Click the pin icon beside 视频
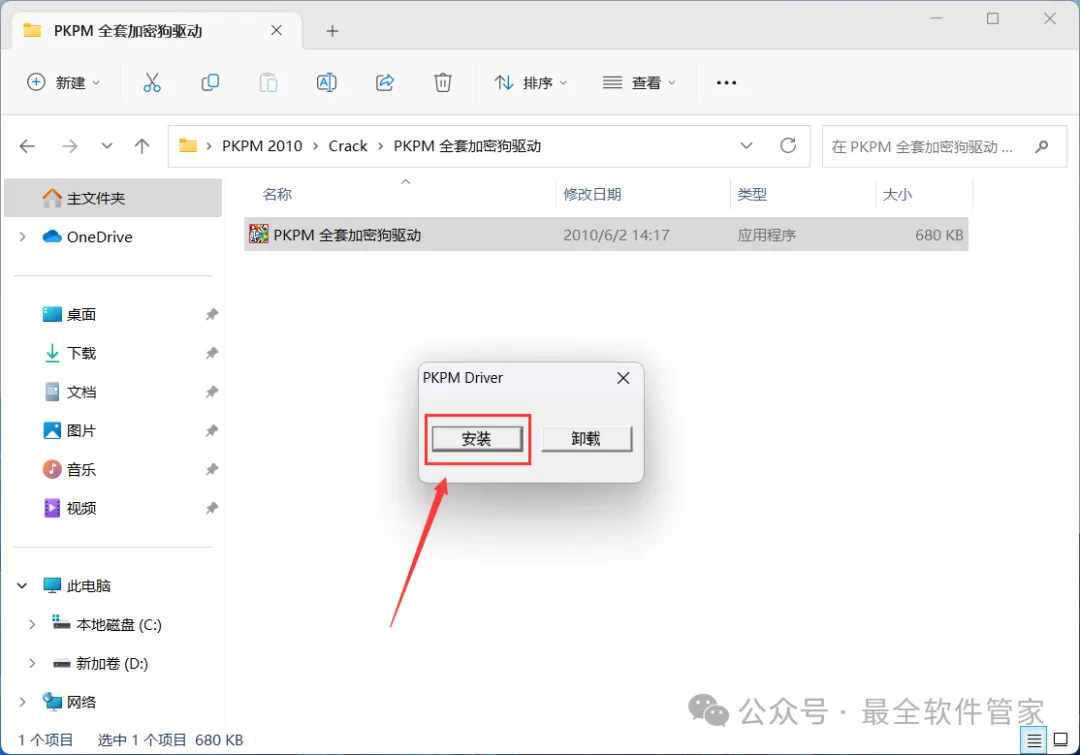Viewport: 1080px width, 755px height. click(x=211, y=508)
